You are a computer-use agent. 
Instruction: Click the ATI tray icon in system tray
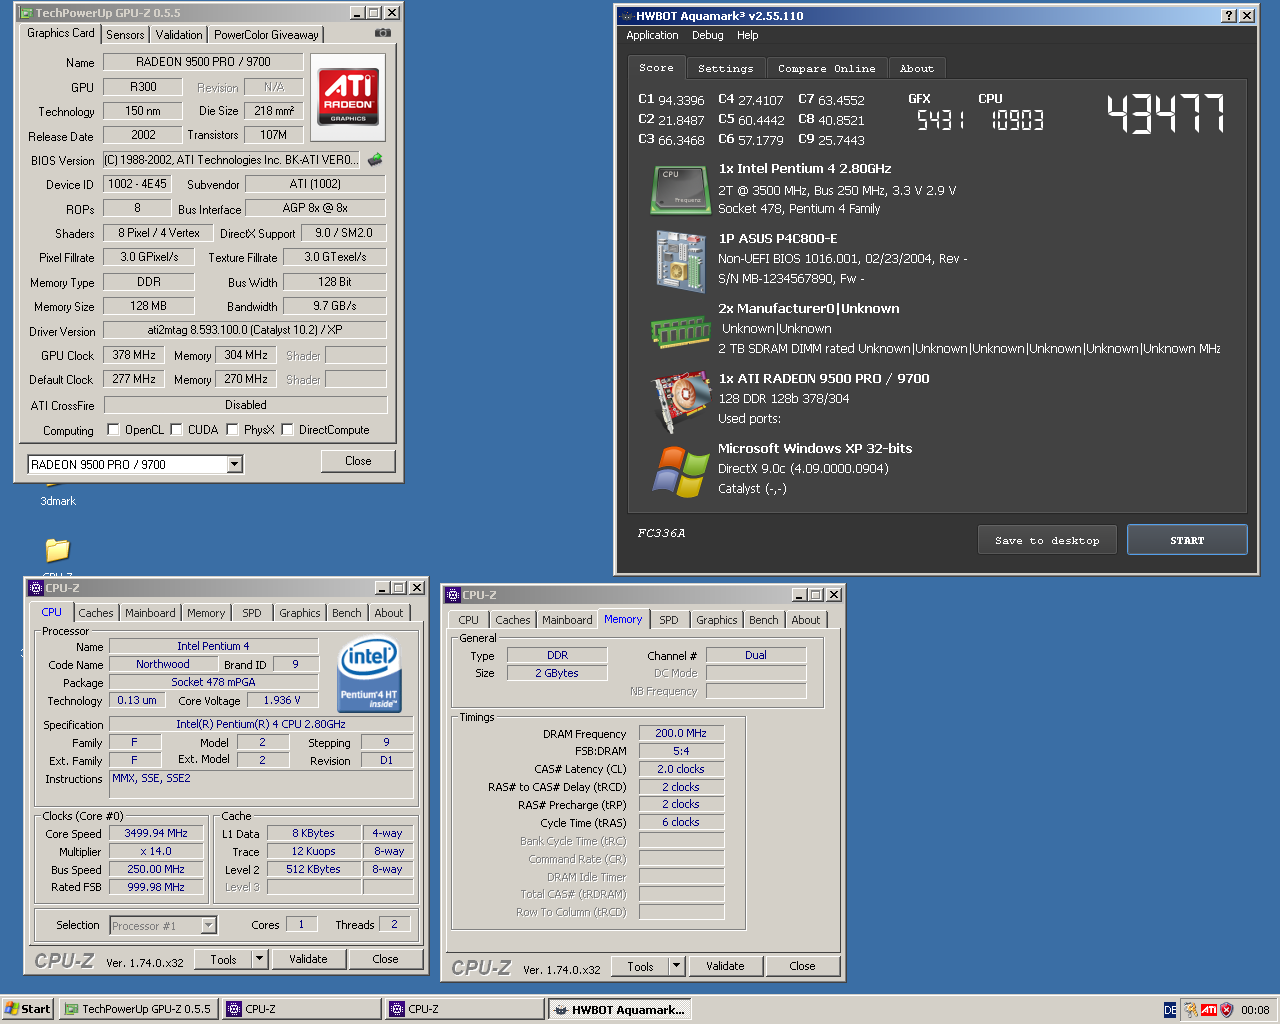pyautogui.click(x=1209, y=1010)
